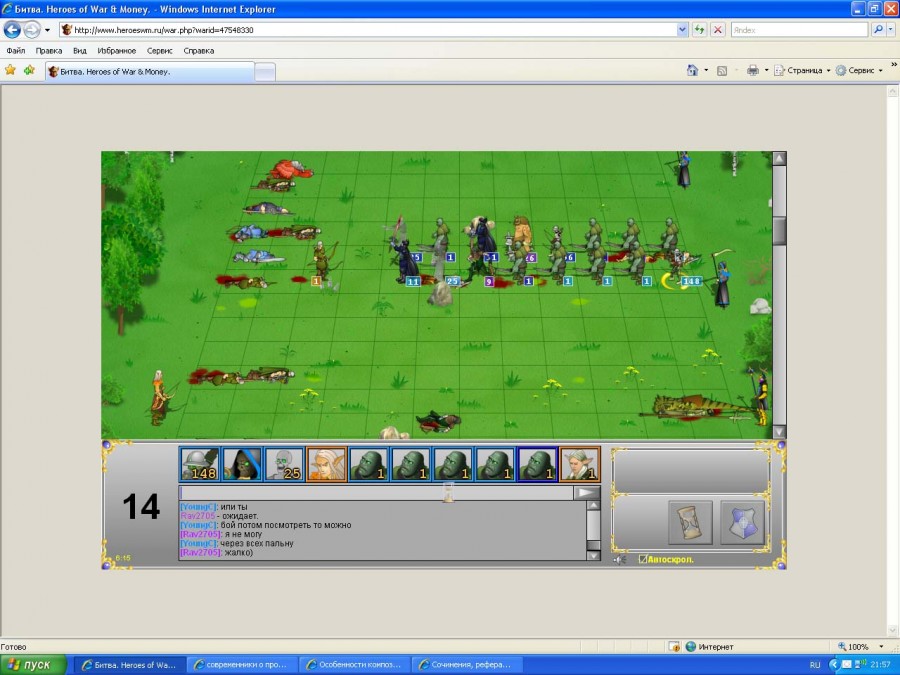Open the 100% zoom level dropdown
This screenshot has width=900, height=675.
(882, 647)
